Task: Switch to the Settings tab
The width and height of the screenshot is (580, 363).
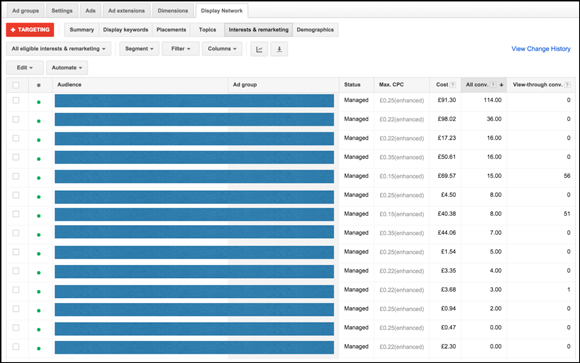Action: point(62,11)
